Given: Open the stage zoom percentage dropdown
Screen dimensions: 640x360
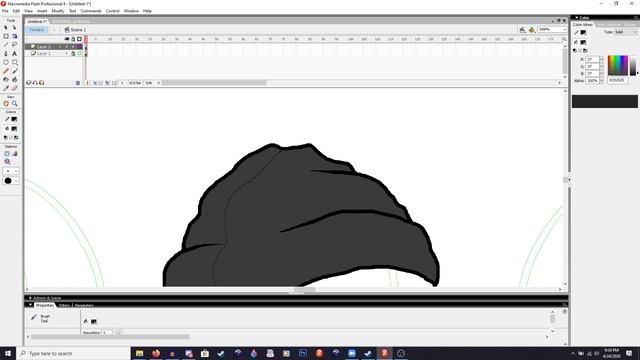Looking at the screenshot, I should pos(564,29).
